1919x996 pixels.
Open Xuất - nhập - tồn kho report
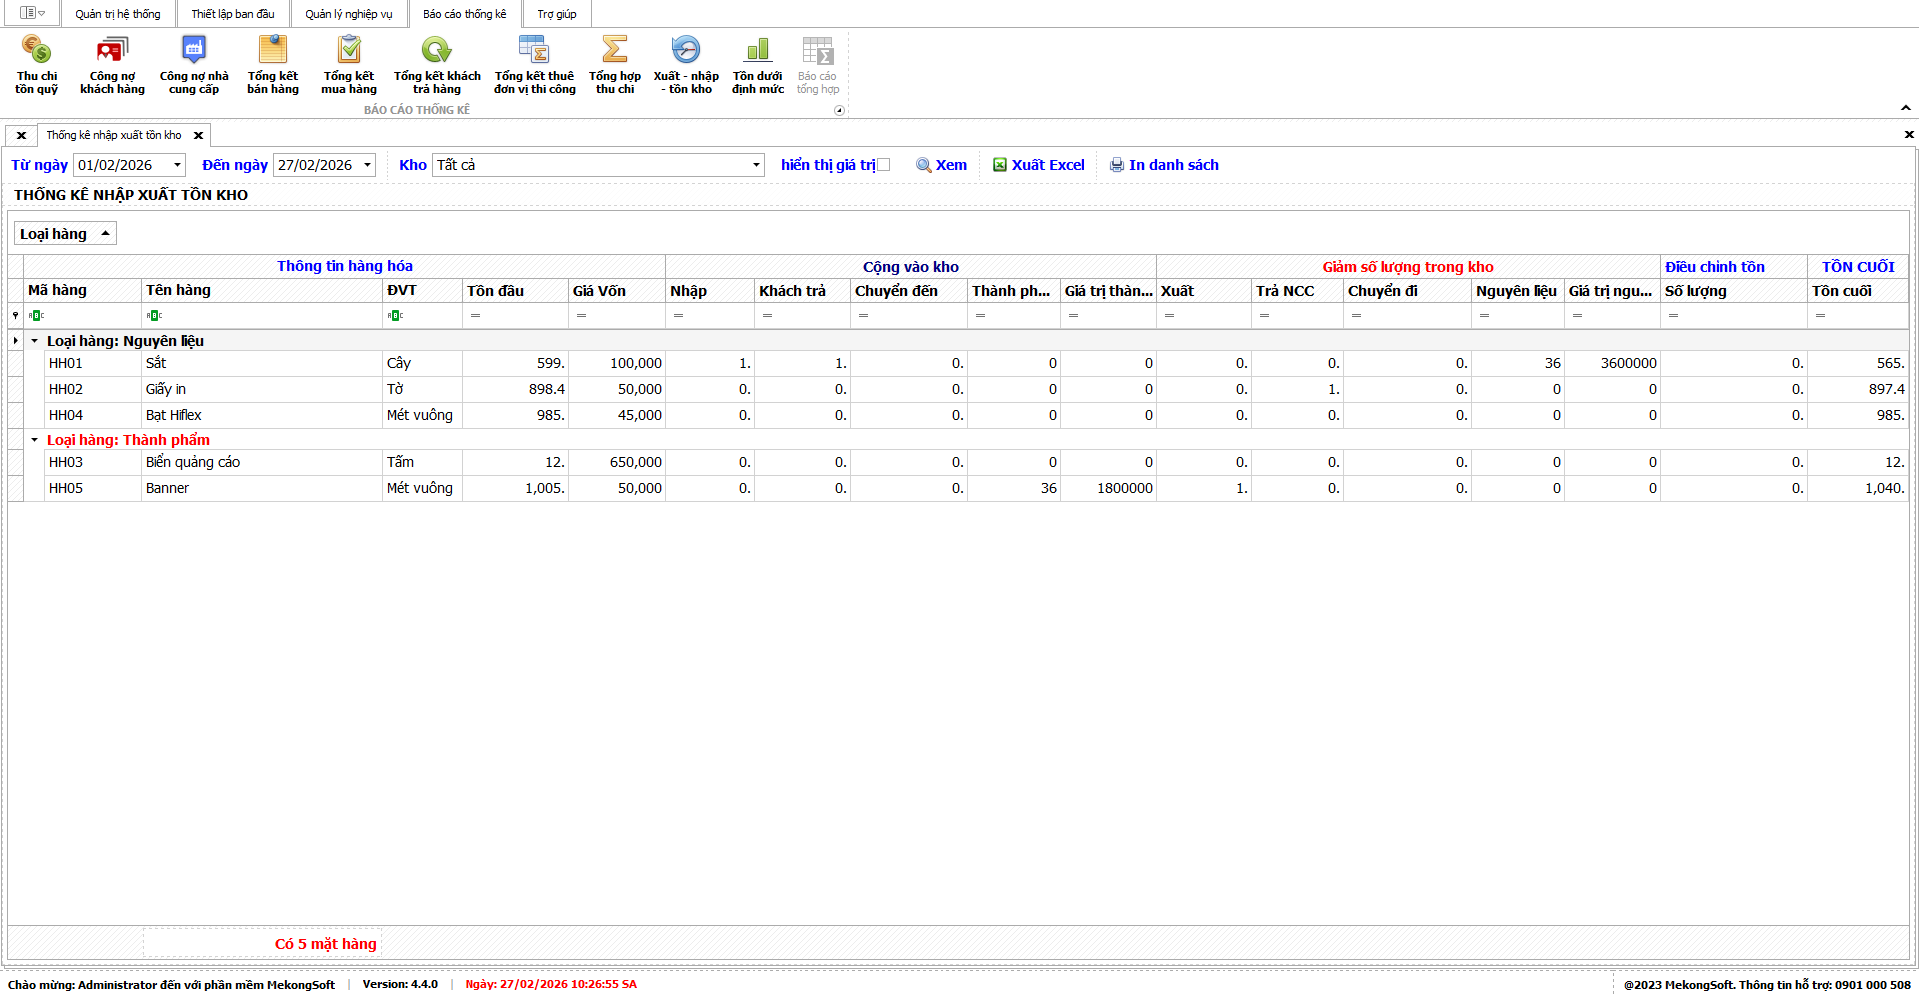(x=686, y=65)
